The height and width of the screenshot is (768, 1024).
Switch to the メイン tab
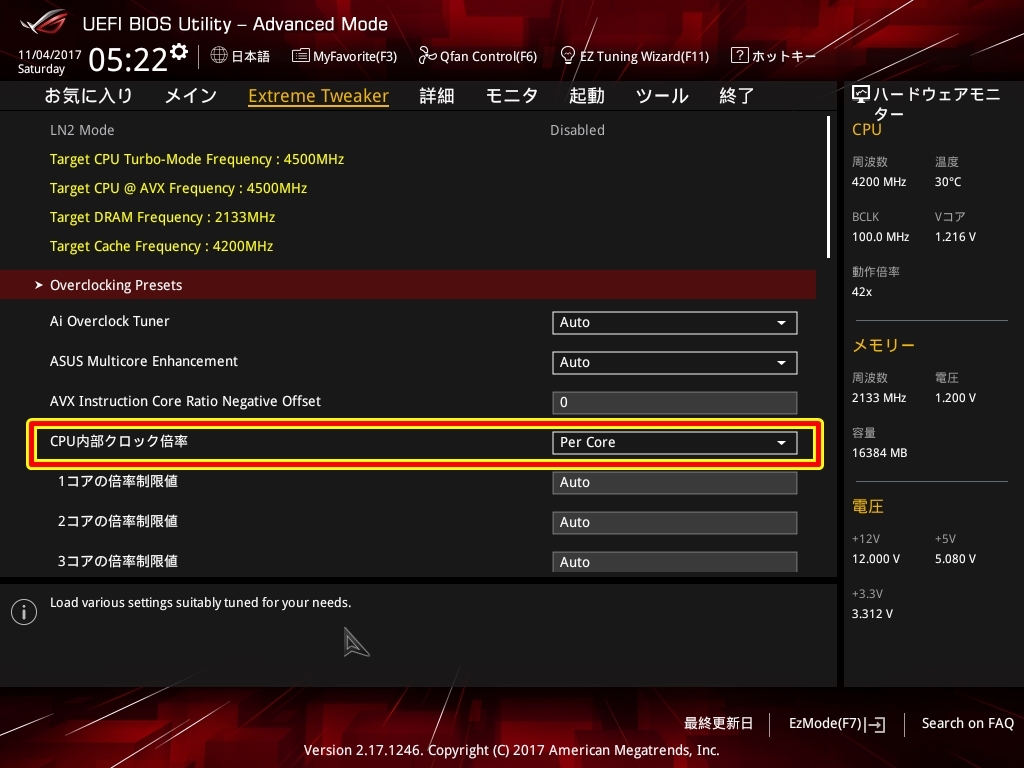(191, 96)
